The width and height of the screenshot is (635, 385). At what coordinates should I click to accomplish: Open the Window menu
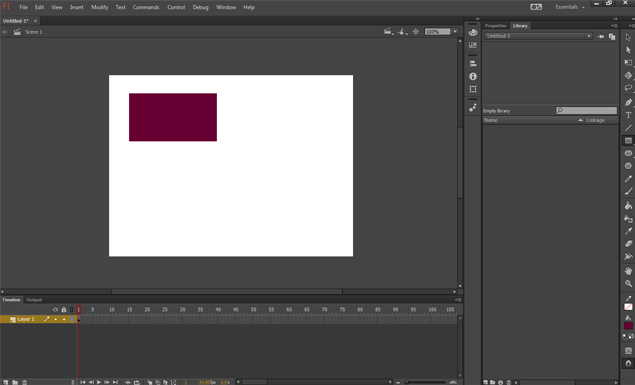pos(226,7)
